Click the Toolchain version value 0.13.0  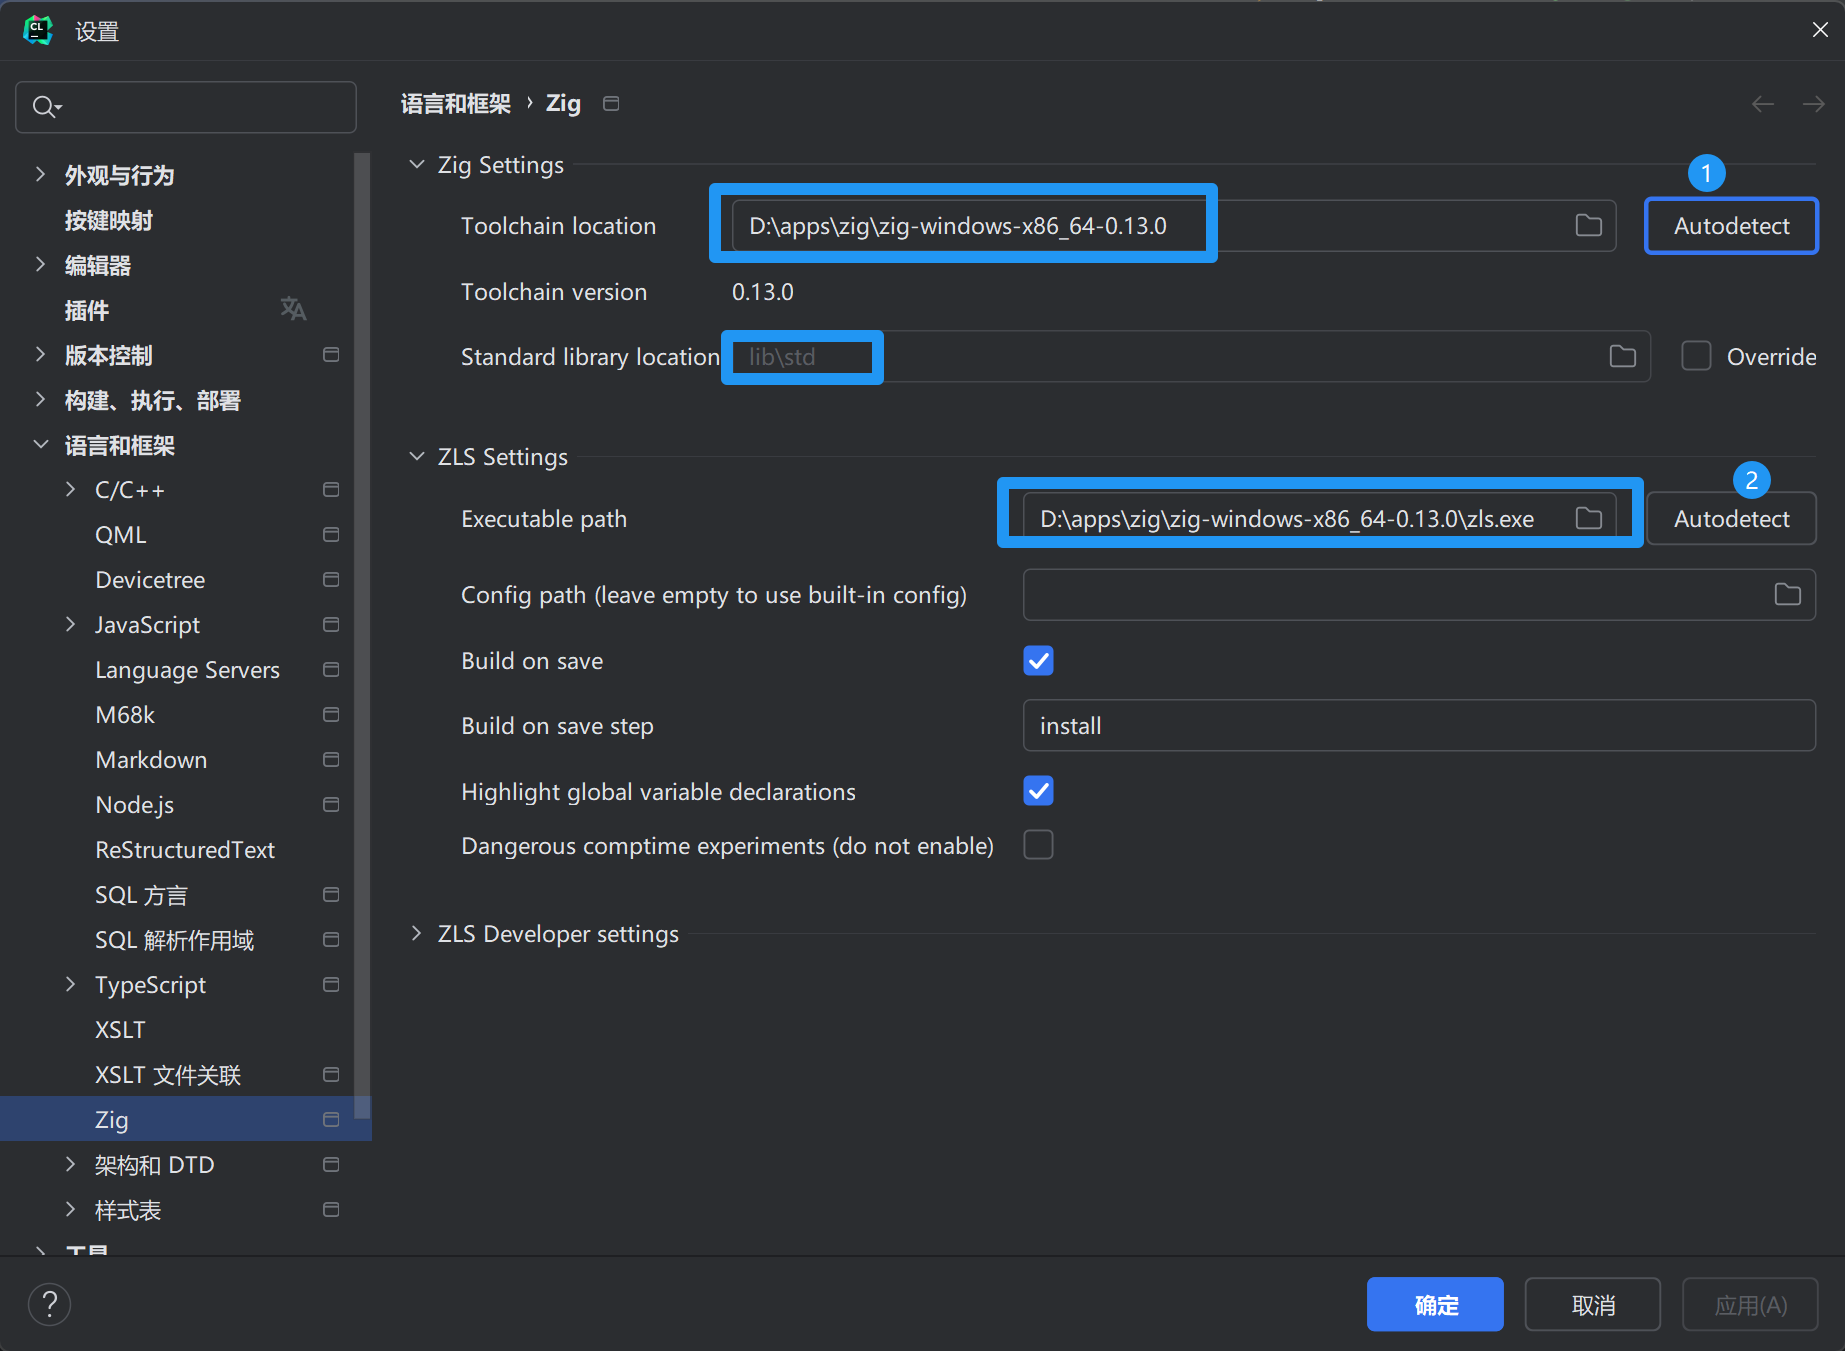tap(763, 292)
